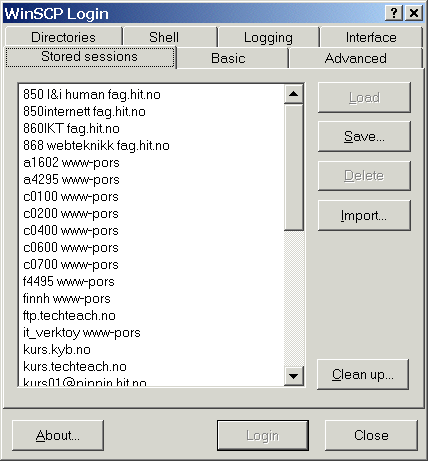Select session '850internett fag.hit.no'
This screenshot has width=428, height=461.
click(151, 111)
